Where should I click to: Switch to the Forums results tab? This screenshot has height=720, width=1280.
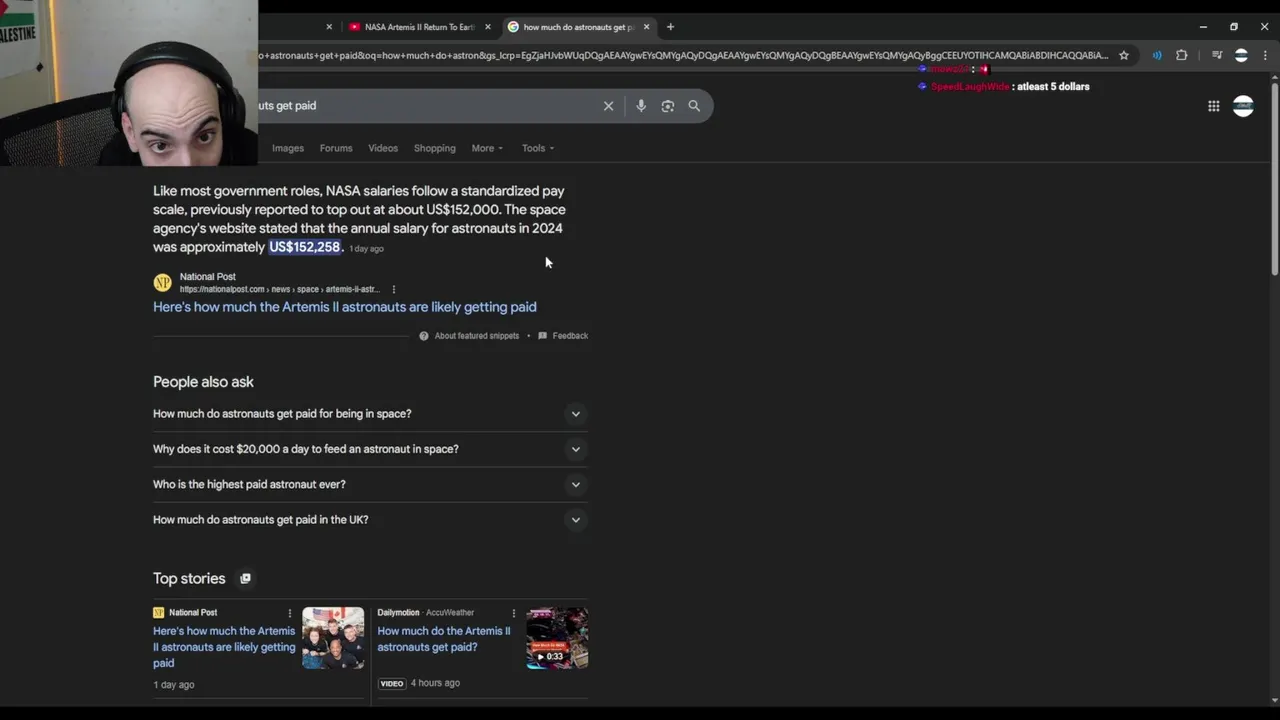pyautogui.click(x=336, y=148)
